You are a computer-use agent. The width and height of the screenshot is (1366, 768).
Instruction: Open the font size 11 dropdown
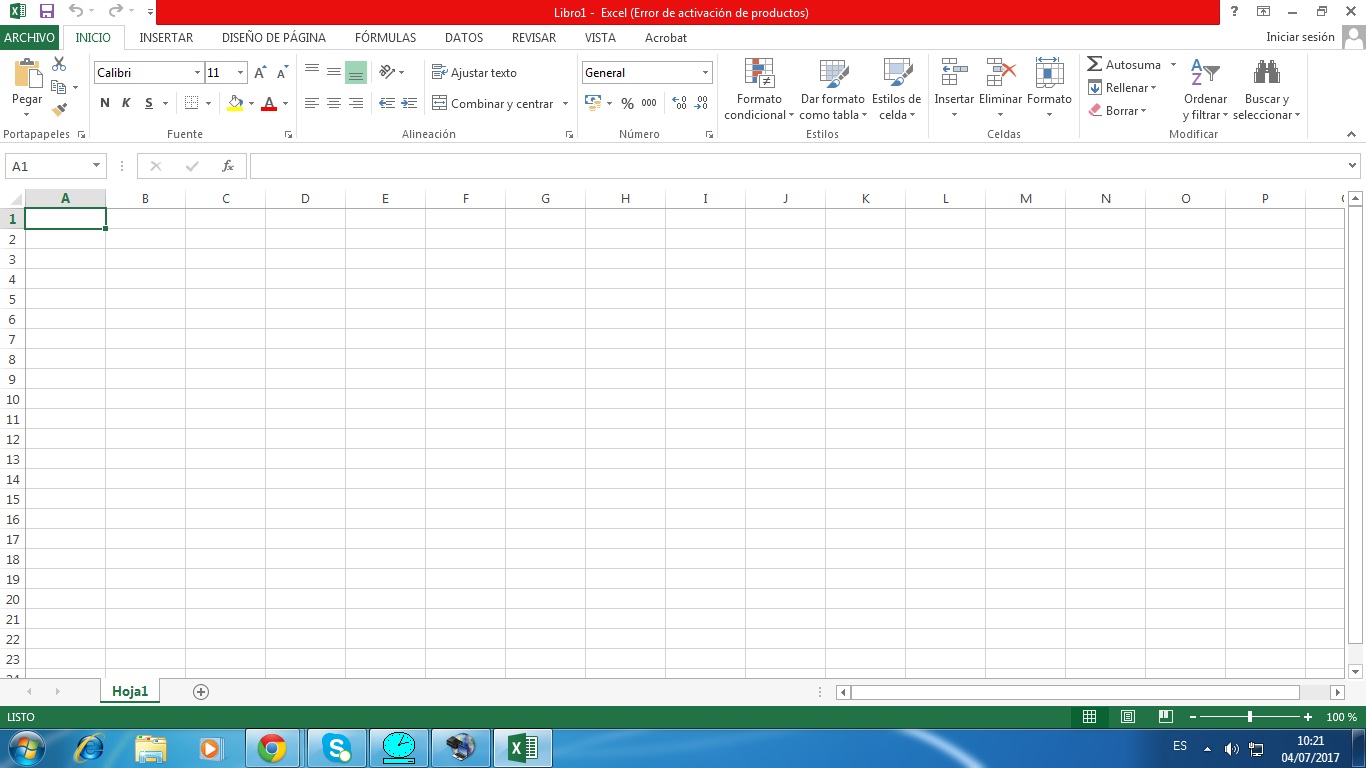click(x=240, y=73)
